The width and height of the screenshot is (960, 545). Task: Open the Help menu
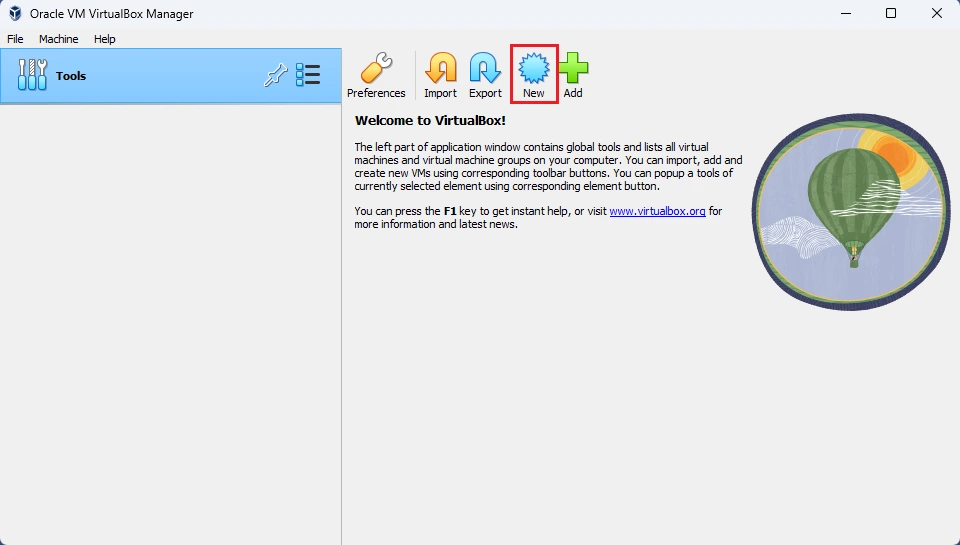click(x=105, y=39)
